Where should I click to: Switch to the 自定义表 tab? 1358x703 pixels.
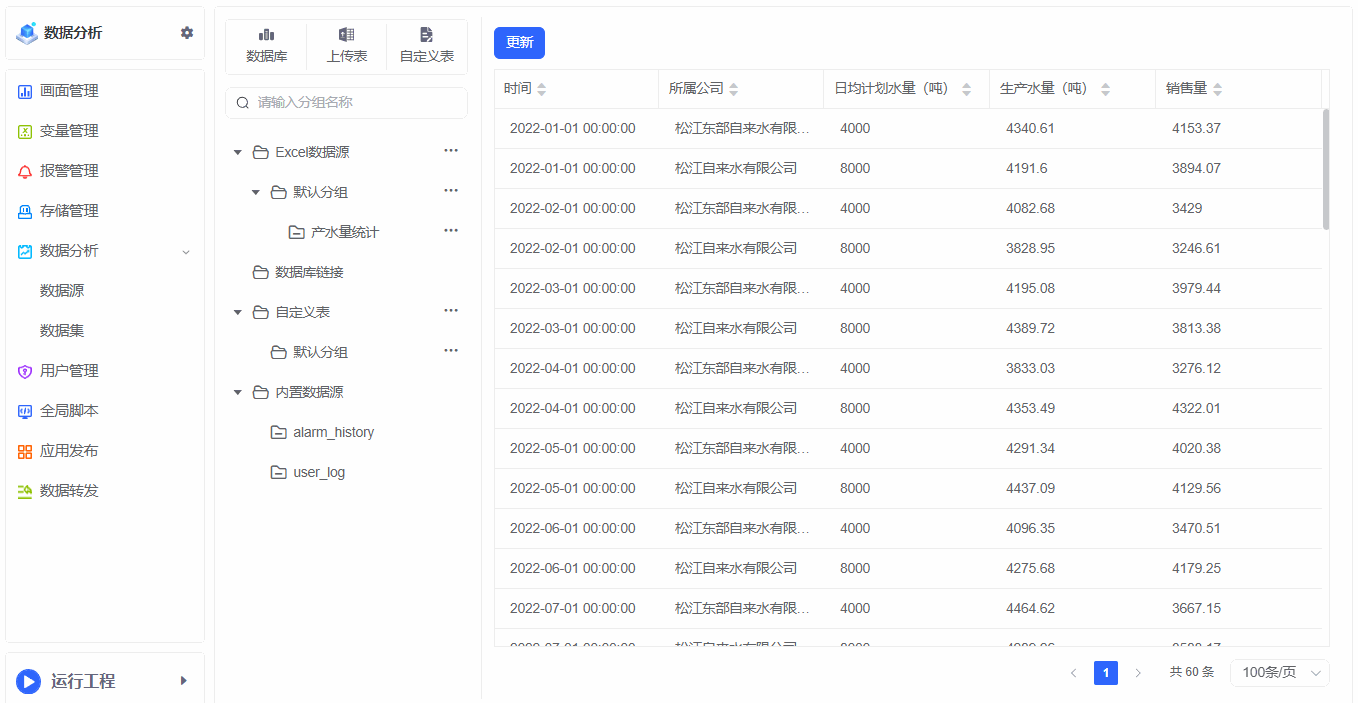tap(427, 46)
